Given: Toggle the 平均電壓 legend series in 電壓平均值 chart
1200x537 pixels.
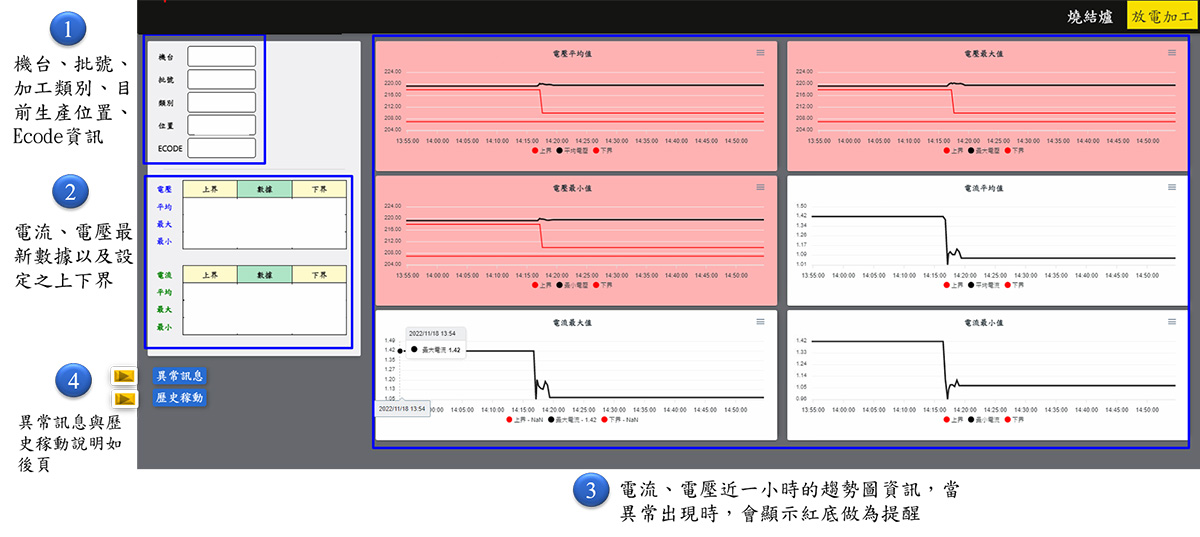Looking at the screenshot, I should click(576, 150).
